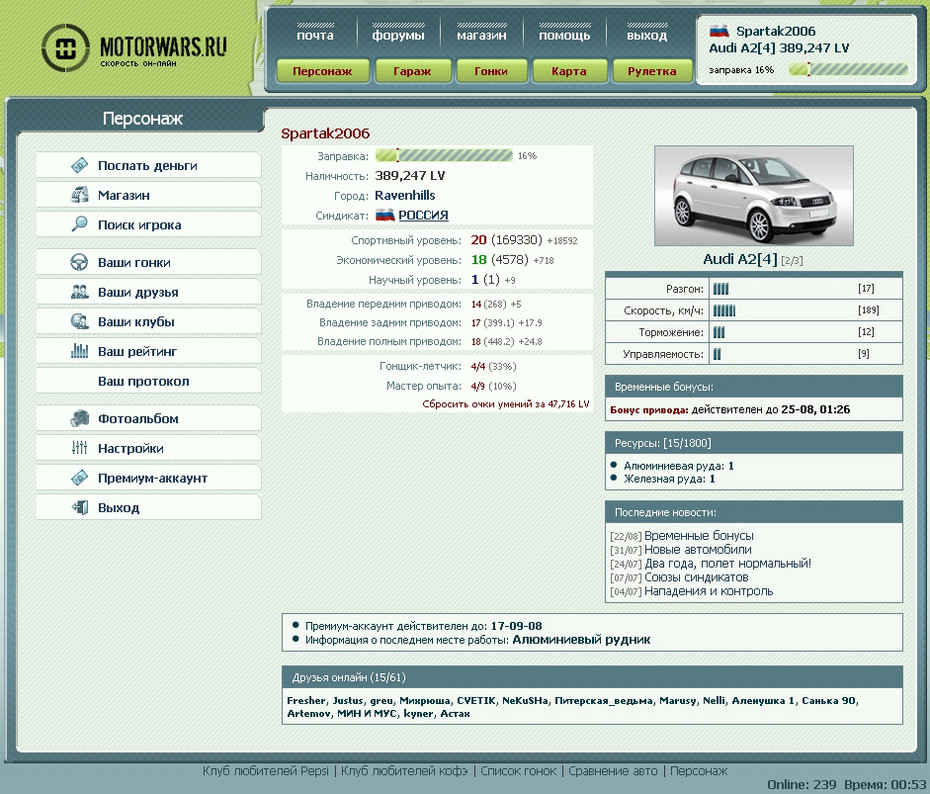Click выход in the top menu
The image size is (930, 794).
646,35
